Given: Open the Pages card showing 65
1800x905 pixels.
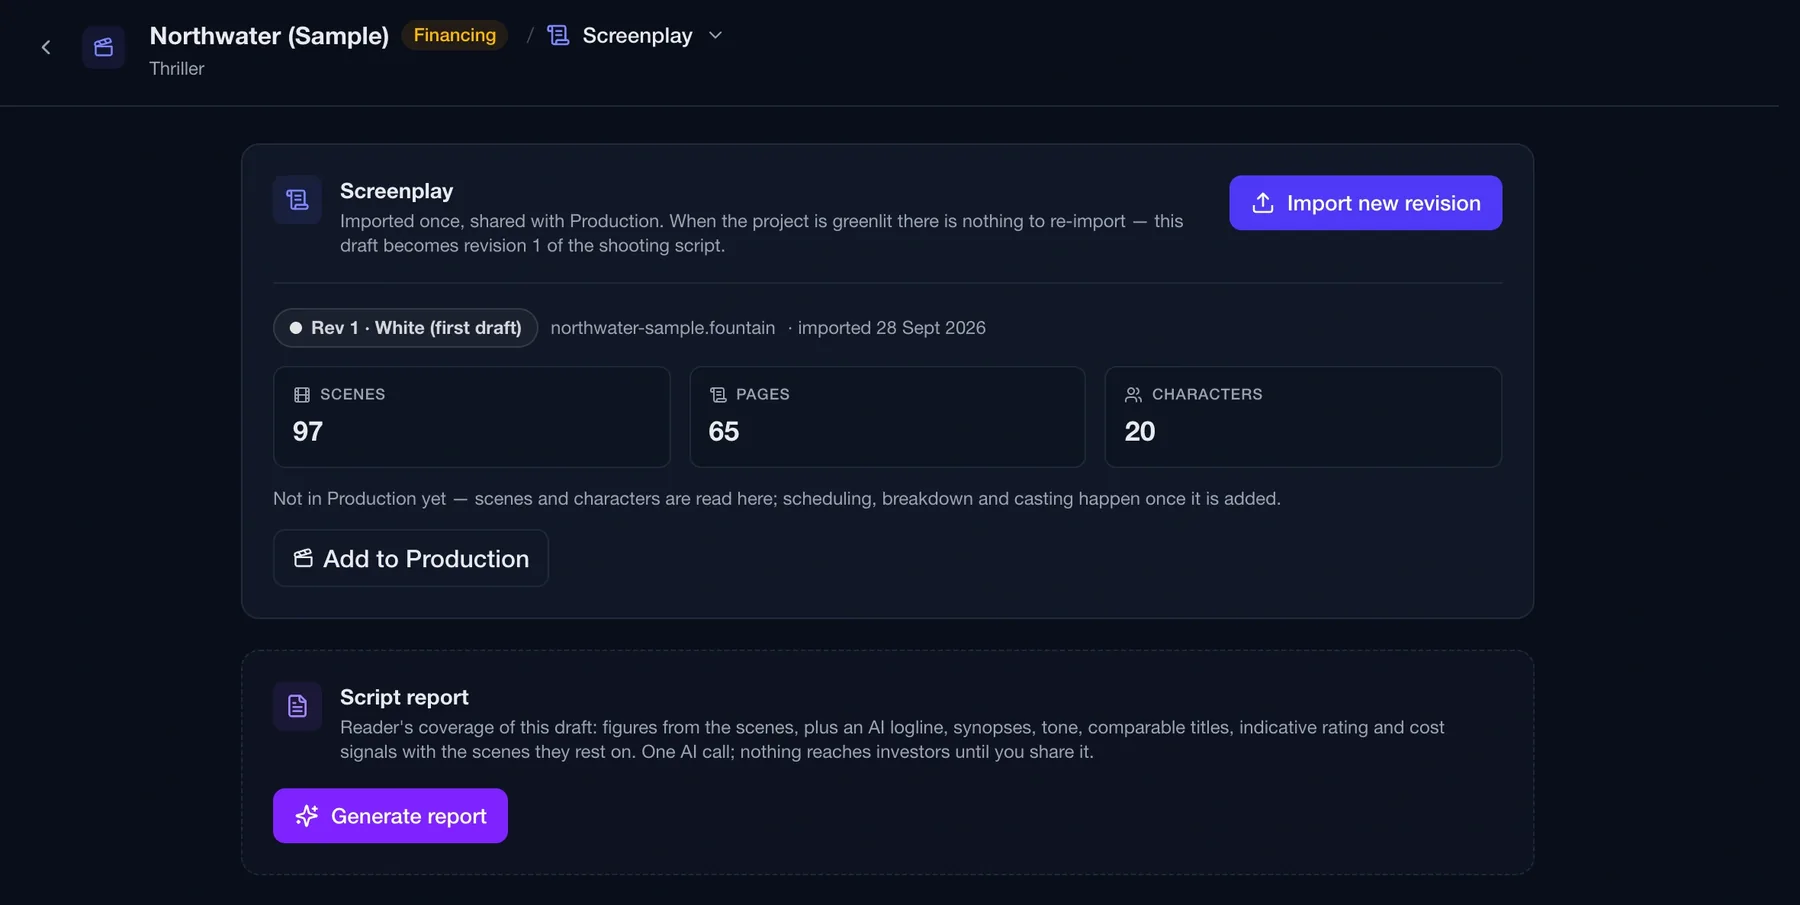Looking at the screenshot, I should click(887, 417).
